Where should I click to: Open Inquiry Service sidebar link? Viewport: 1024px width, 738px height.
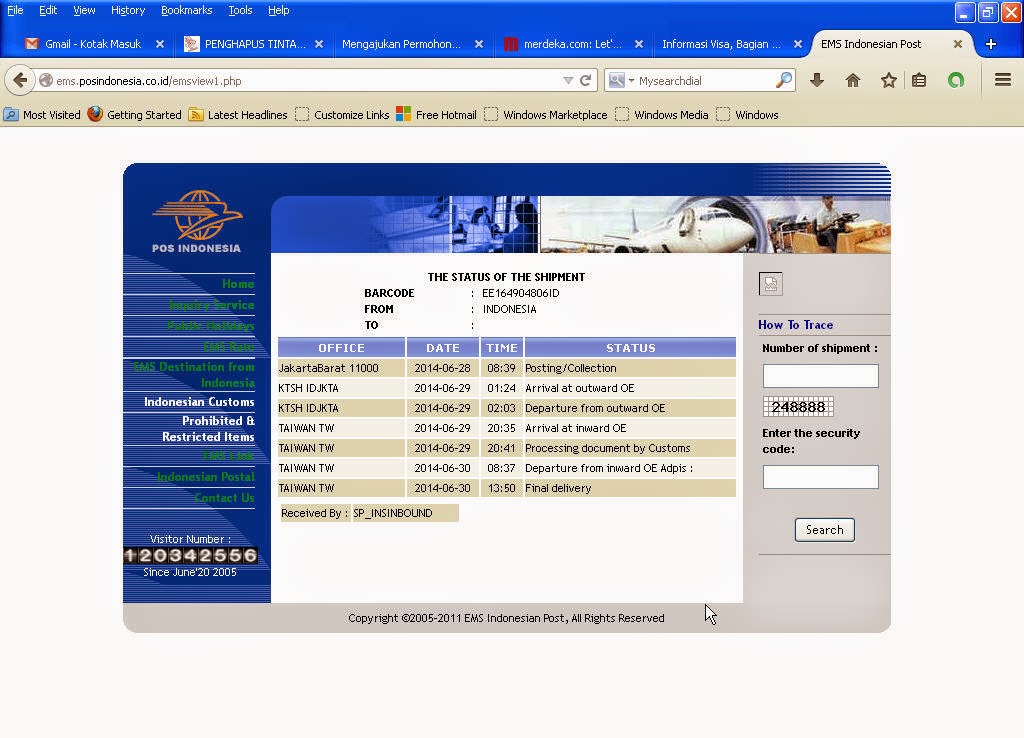tap(212, 305)
